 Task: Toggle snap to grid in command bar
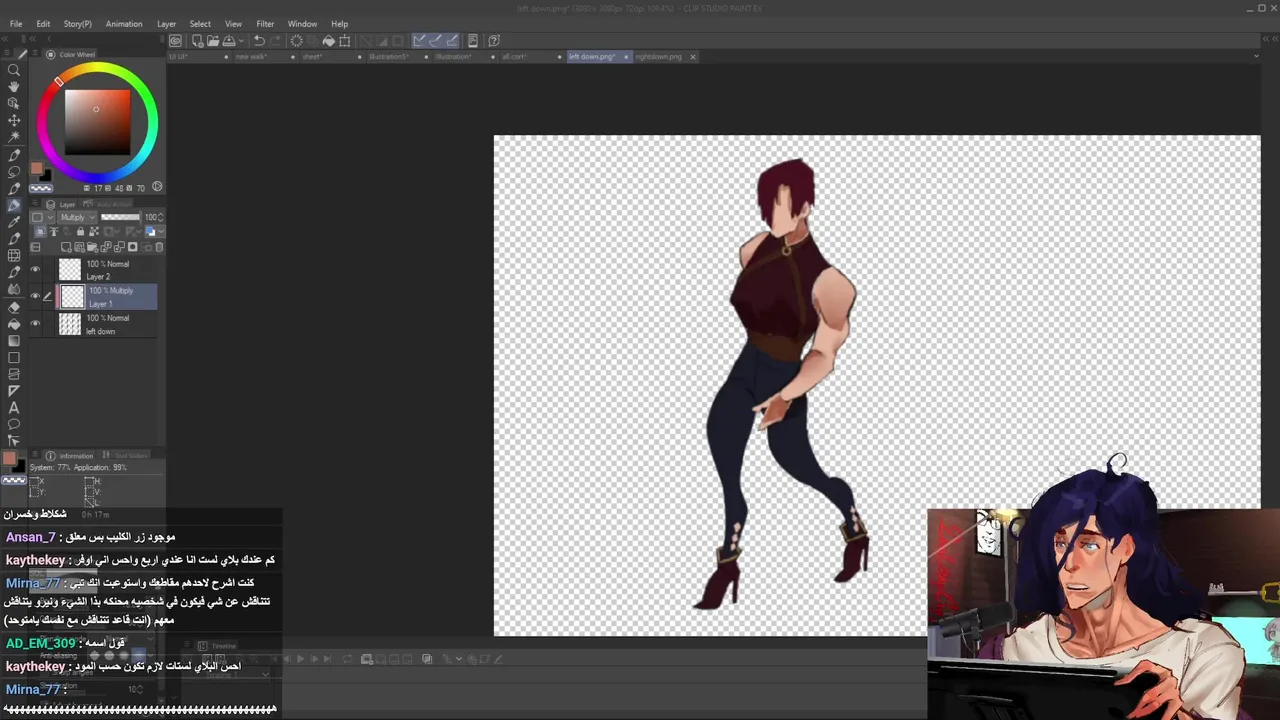click(452, 41)
